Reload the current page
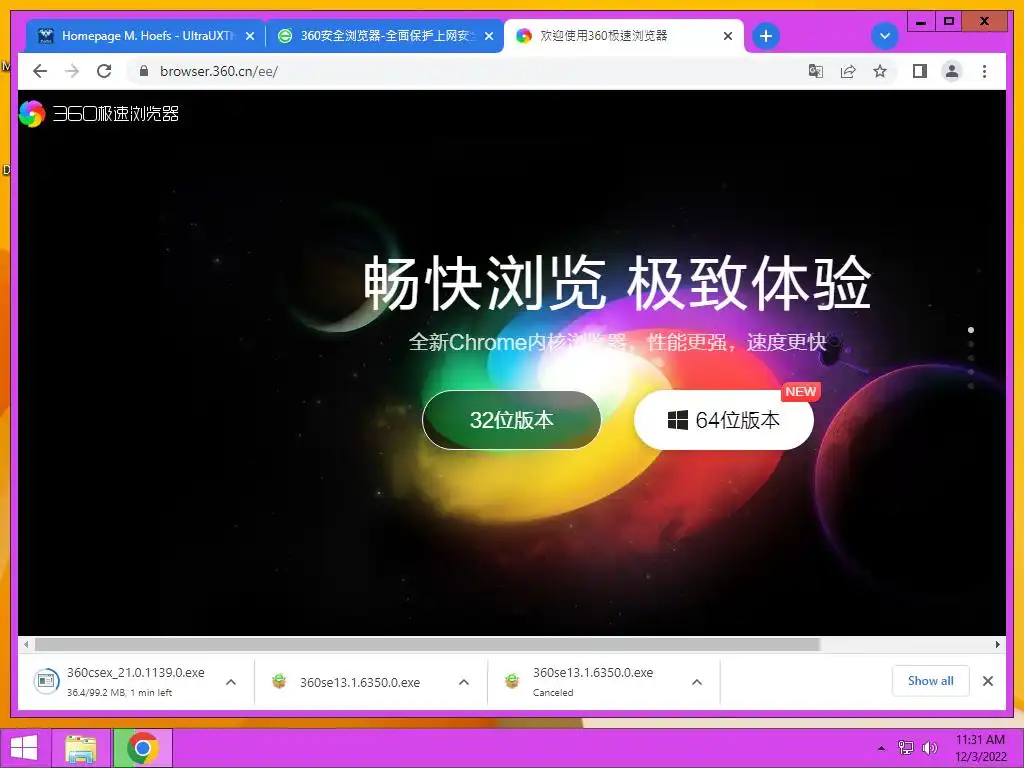This screenshot has height=768, width=1024. click(104, 71)
